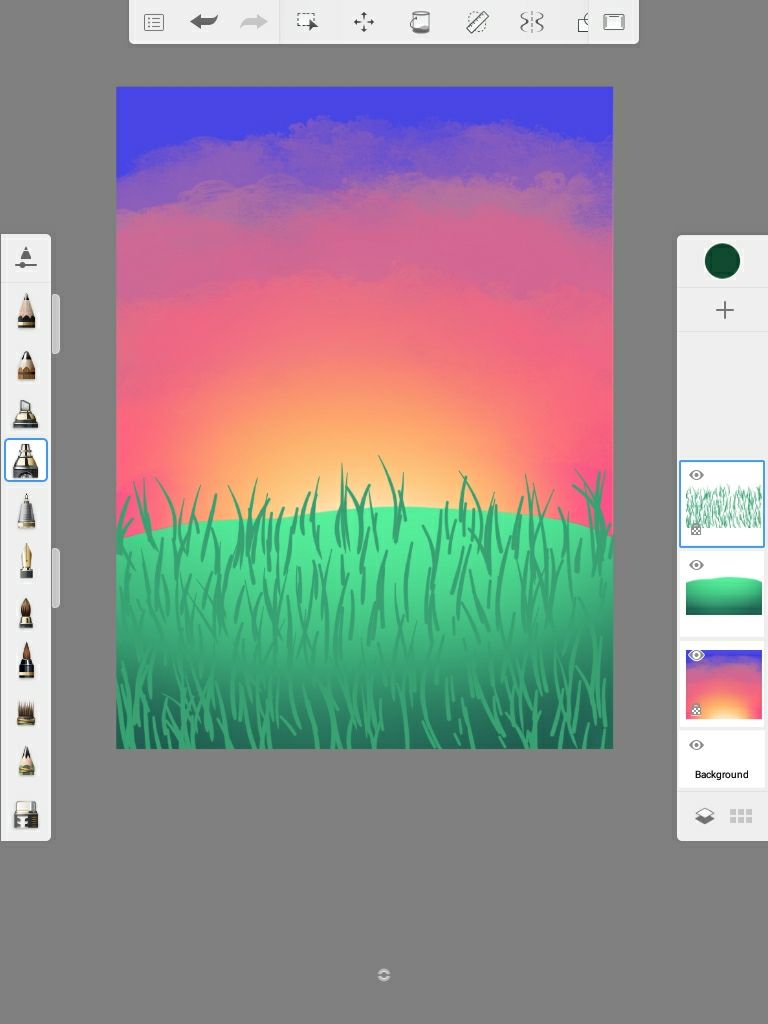Screen dimensions: 768x1024
Task: Pick the round paintbrush with gold ferrule
Action: tap(25, 613)
